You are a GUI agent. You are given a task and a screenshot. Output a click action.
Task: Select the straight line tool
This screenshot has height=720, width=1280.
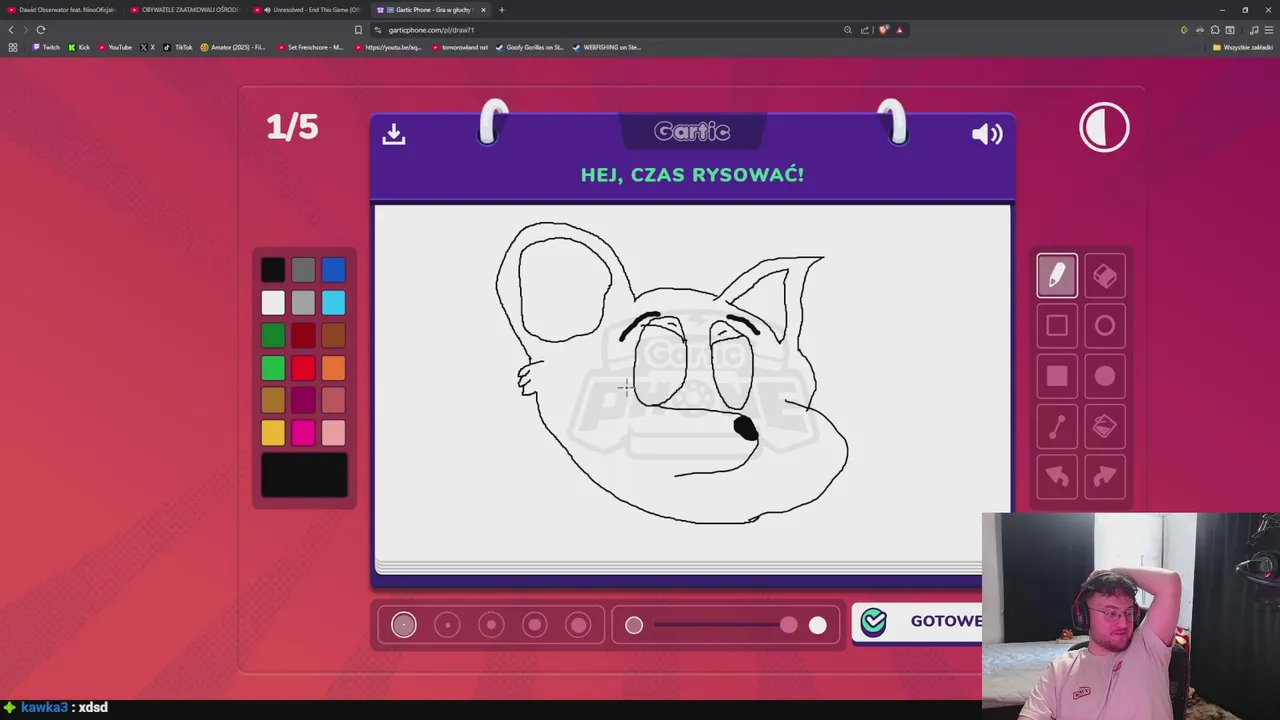1057,427
